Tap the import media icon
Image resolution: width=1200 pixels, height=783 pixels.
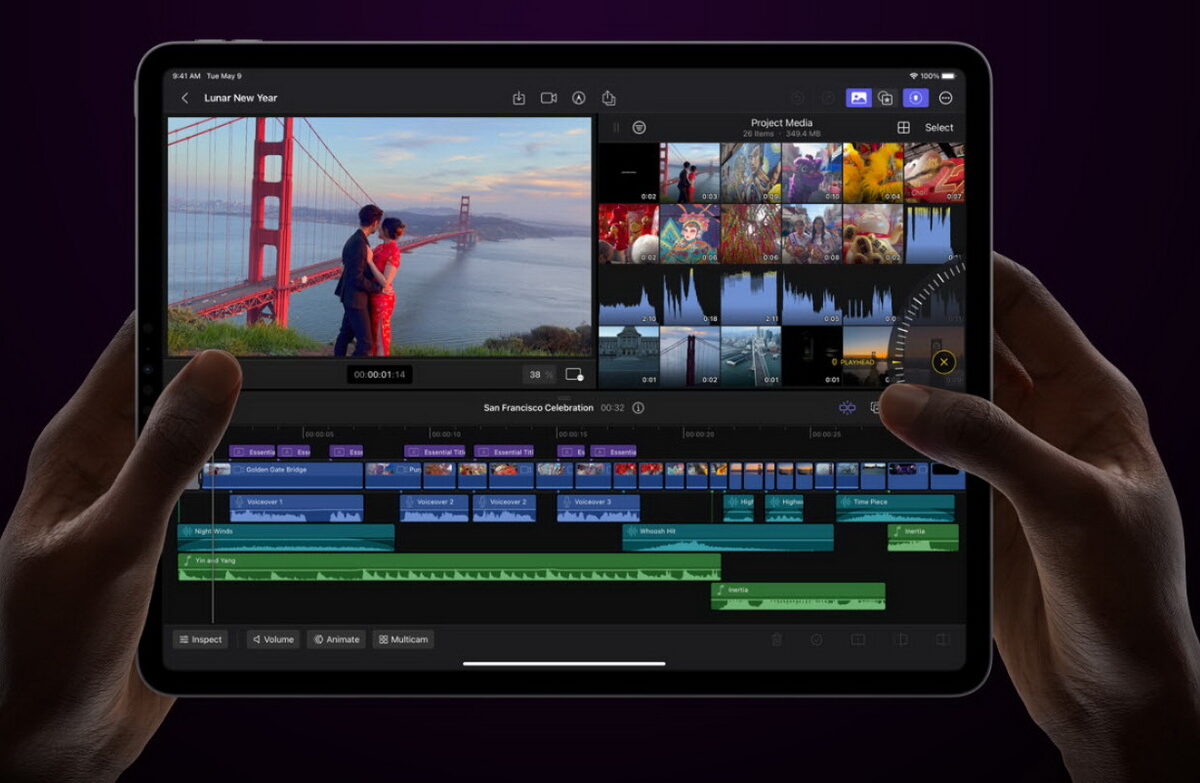click(x=519, y=98)
